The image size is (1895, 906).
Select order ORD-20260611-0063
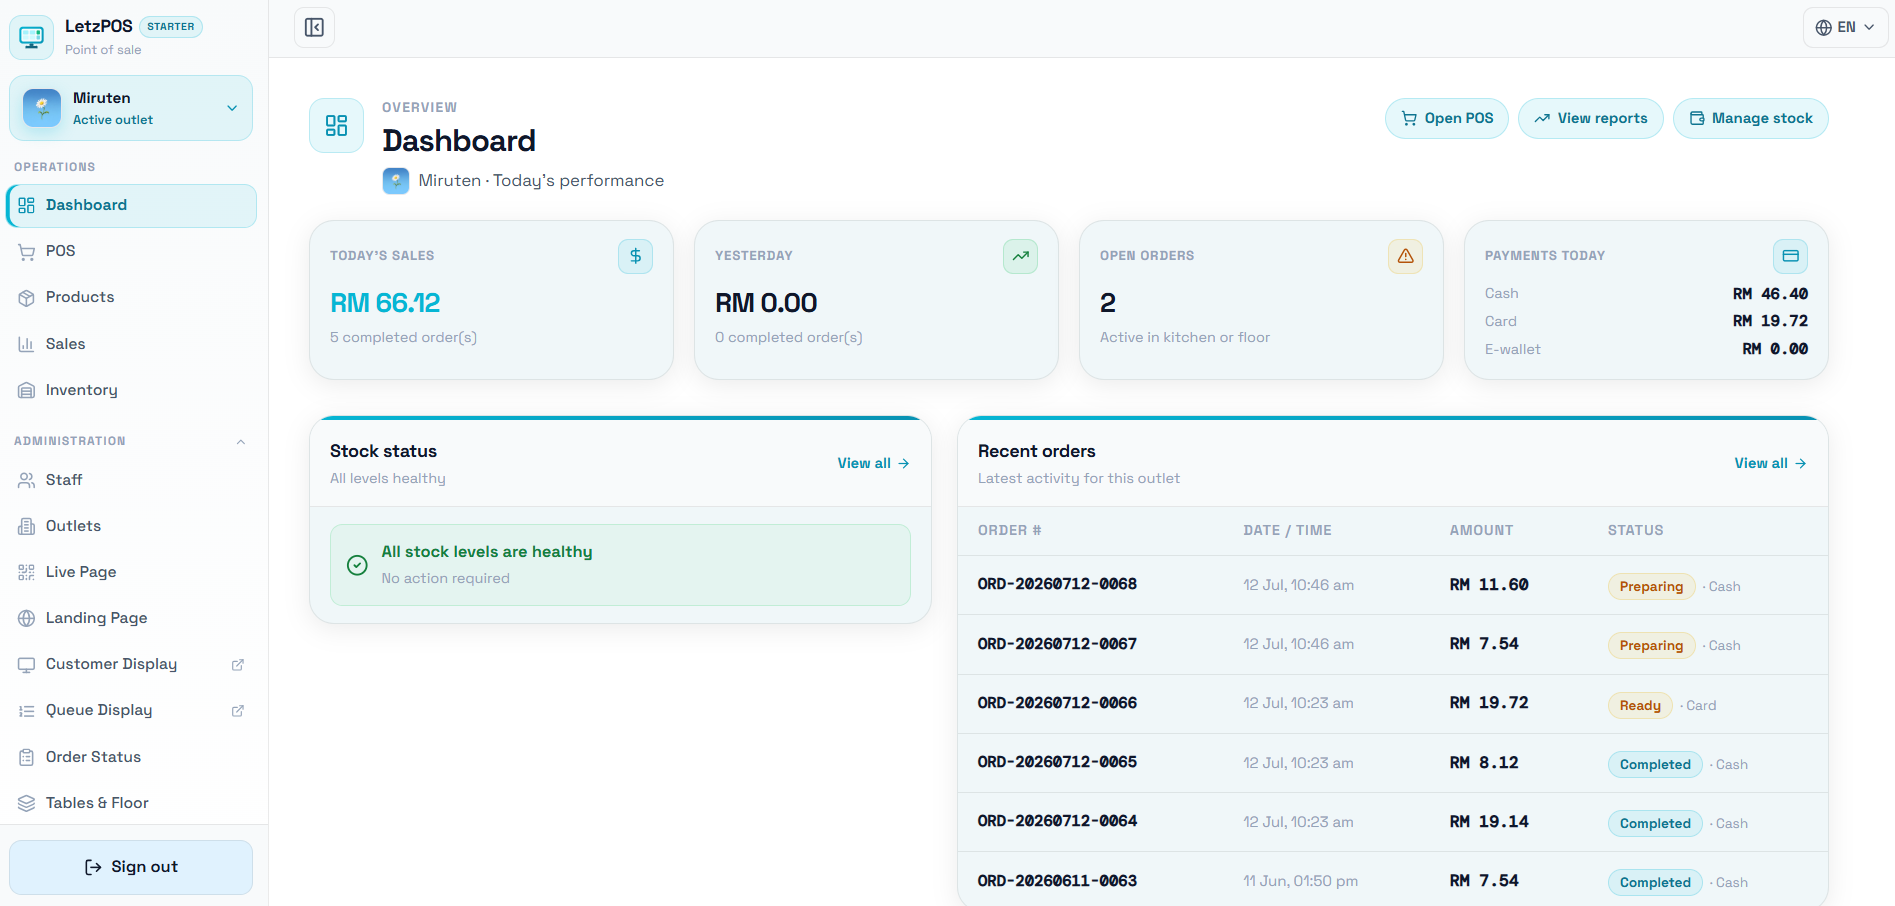pyautogui.click(x=1393, y=881)
